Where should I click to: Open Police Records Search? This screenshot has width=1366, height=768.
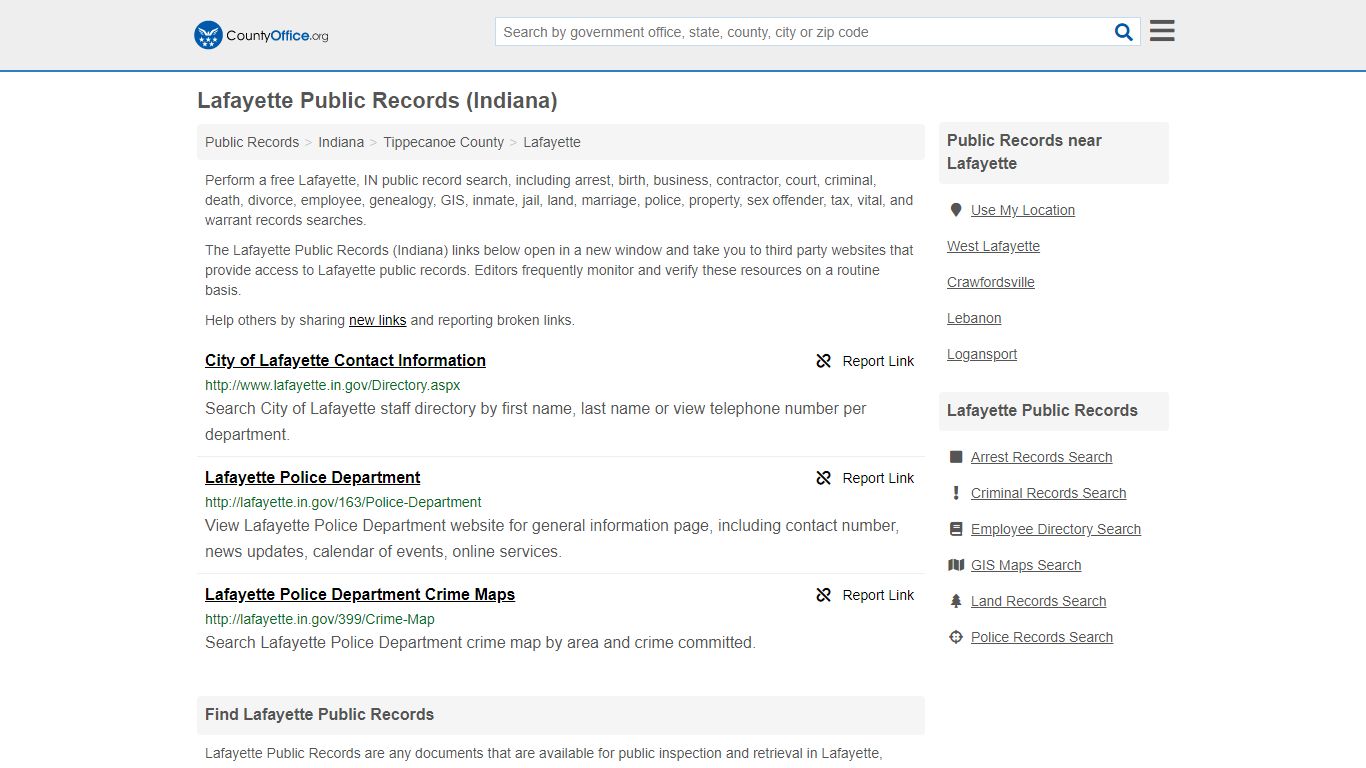pyautogui.click(x=1042, y=637)
